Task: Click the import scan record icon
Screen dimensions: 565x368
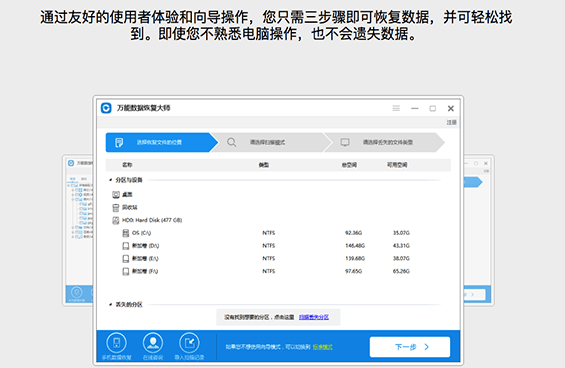Action: (x=189, y=343)
